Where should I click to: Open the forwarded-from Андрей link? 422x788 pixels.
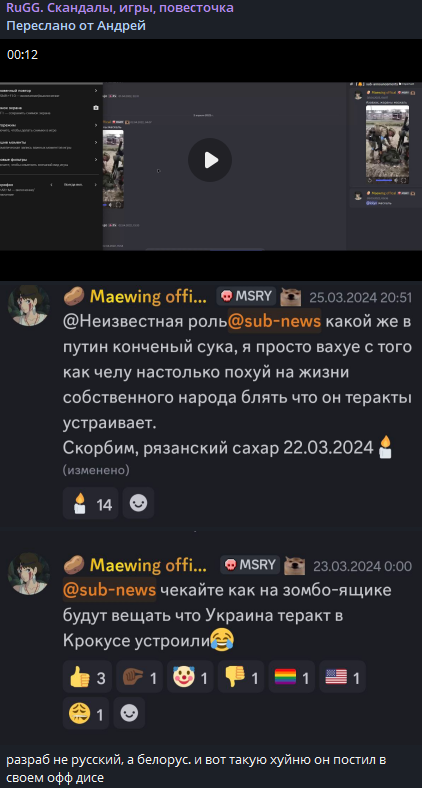click(x=76, y=26)
